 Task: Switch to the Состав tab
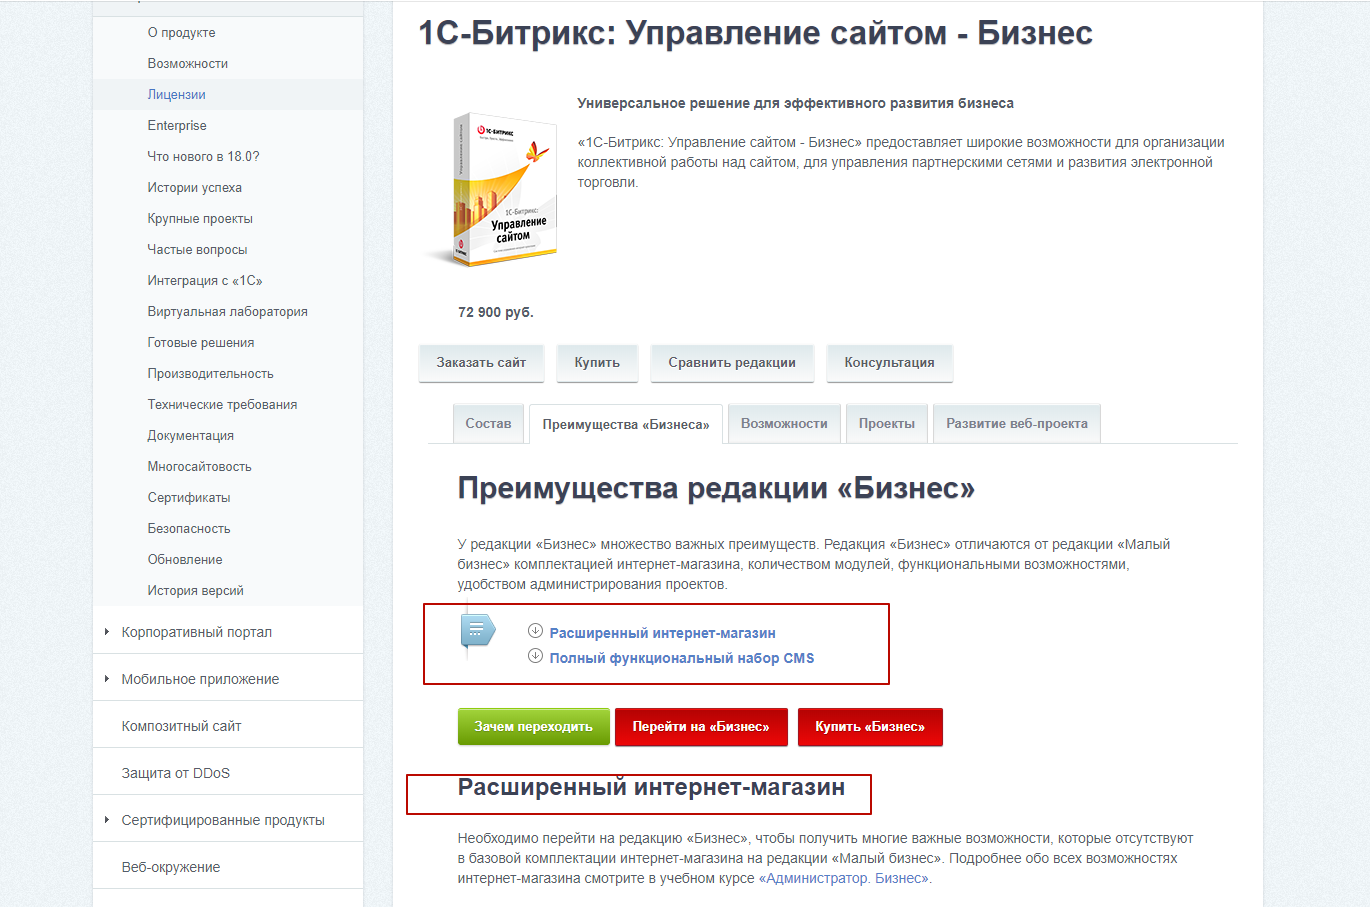click(x=488, y=423)
